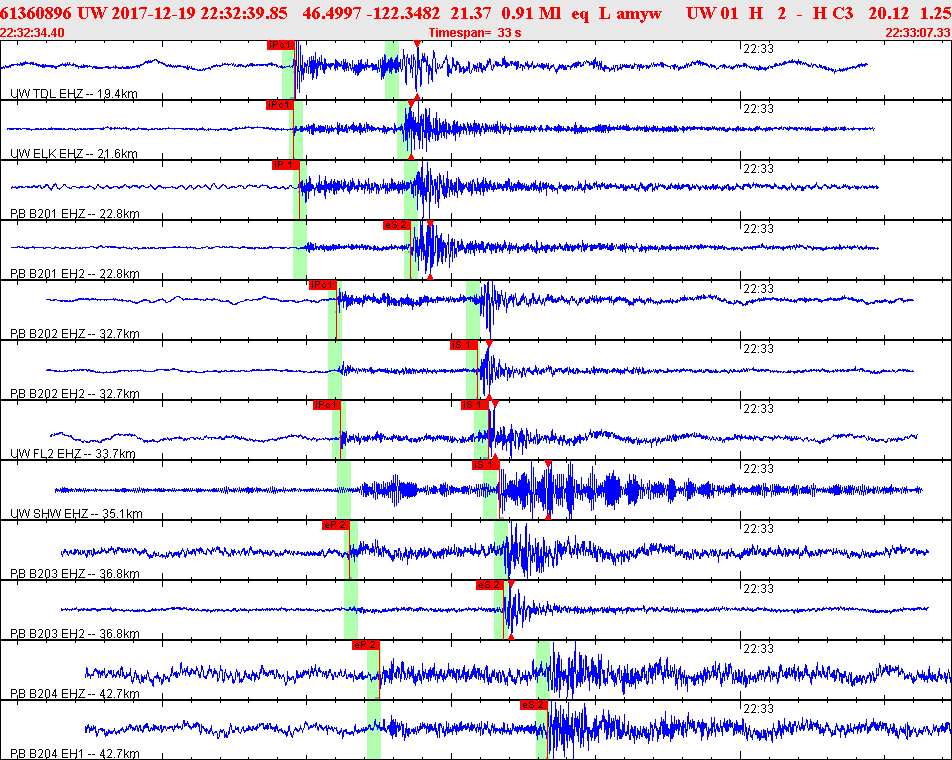The height and width of the screenshot is (760, 952).
Task: Select the PB B201 EH2 -- 22.8km label
Action: 75,274
